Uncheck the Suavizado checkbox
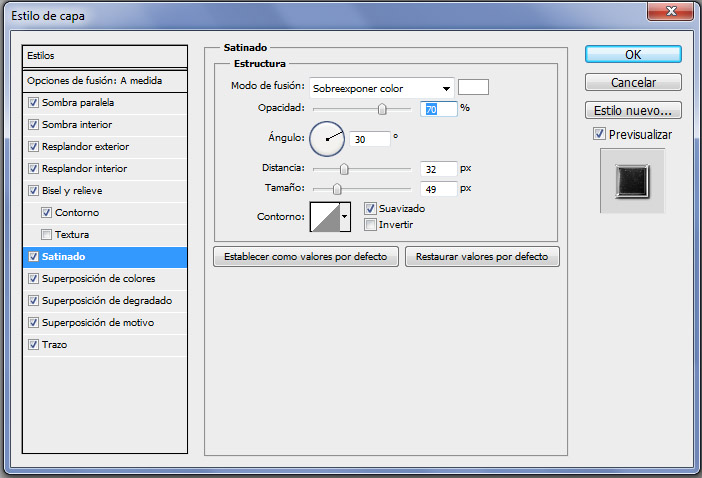 click(370, 208)
